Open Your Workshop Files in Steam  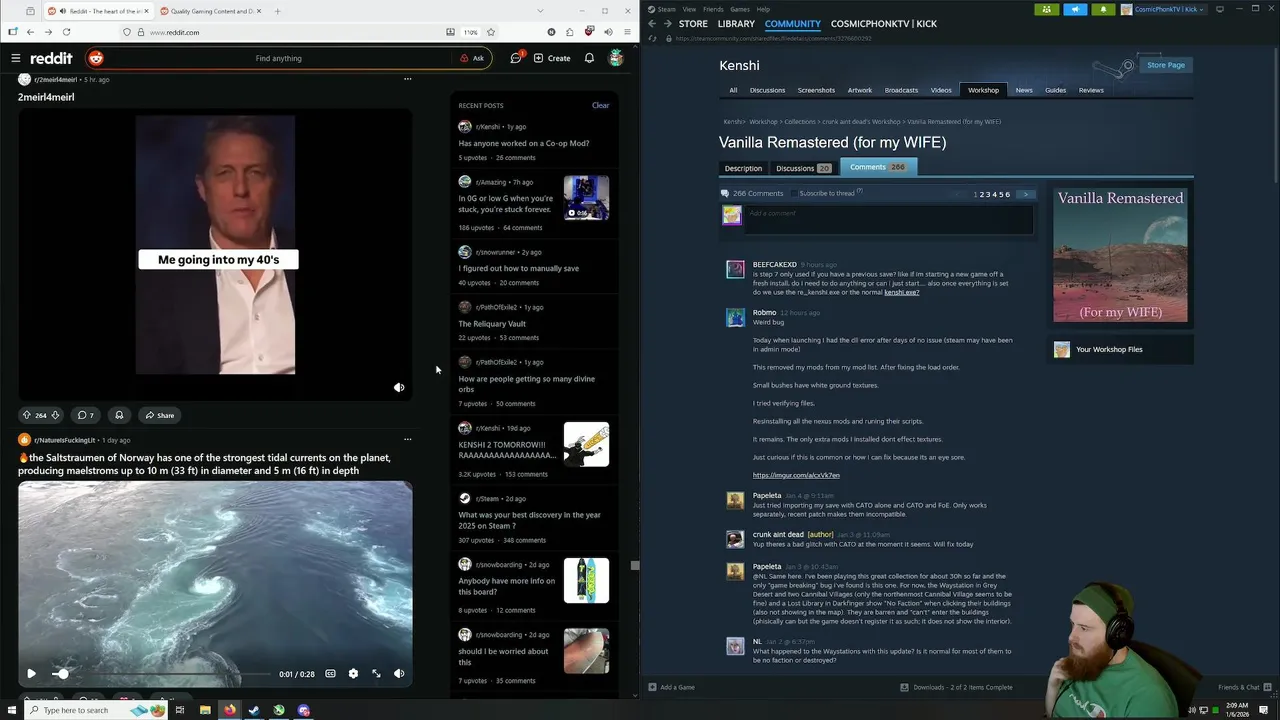pos(1109,349)
